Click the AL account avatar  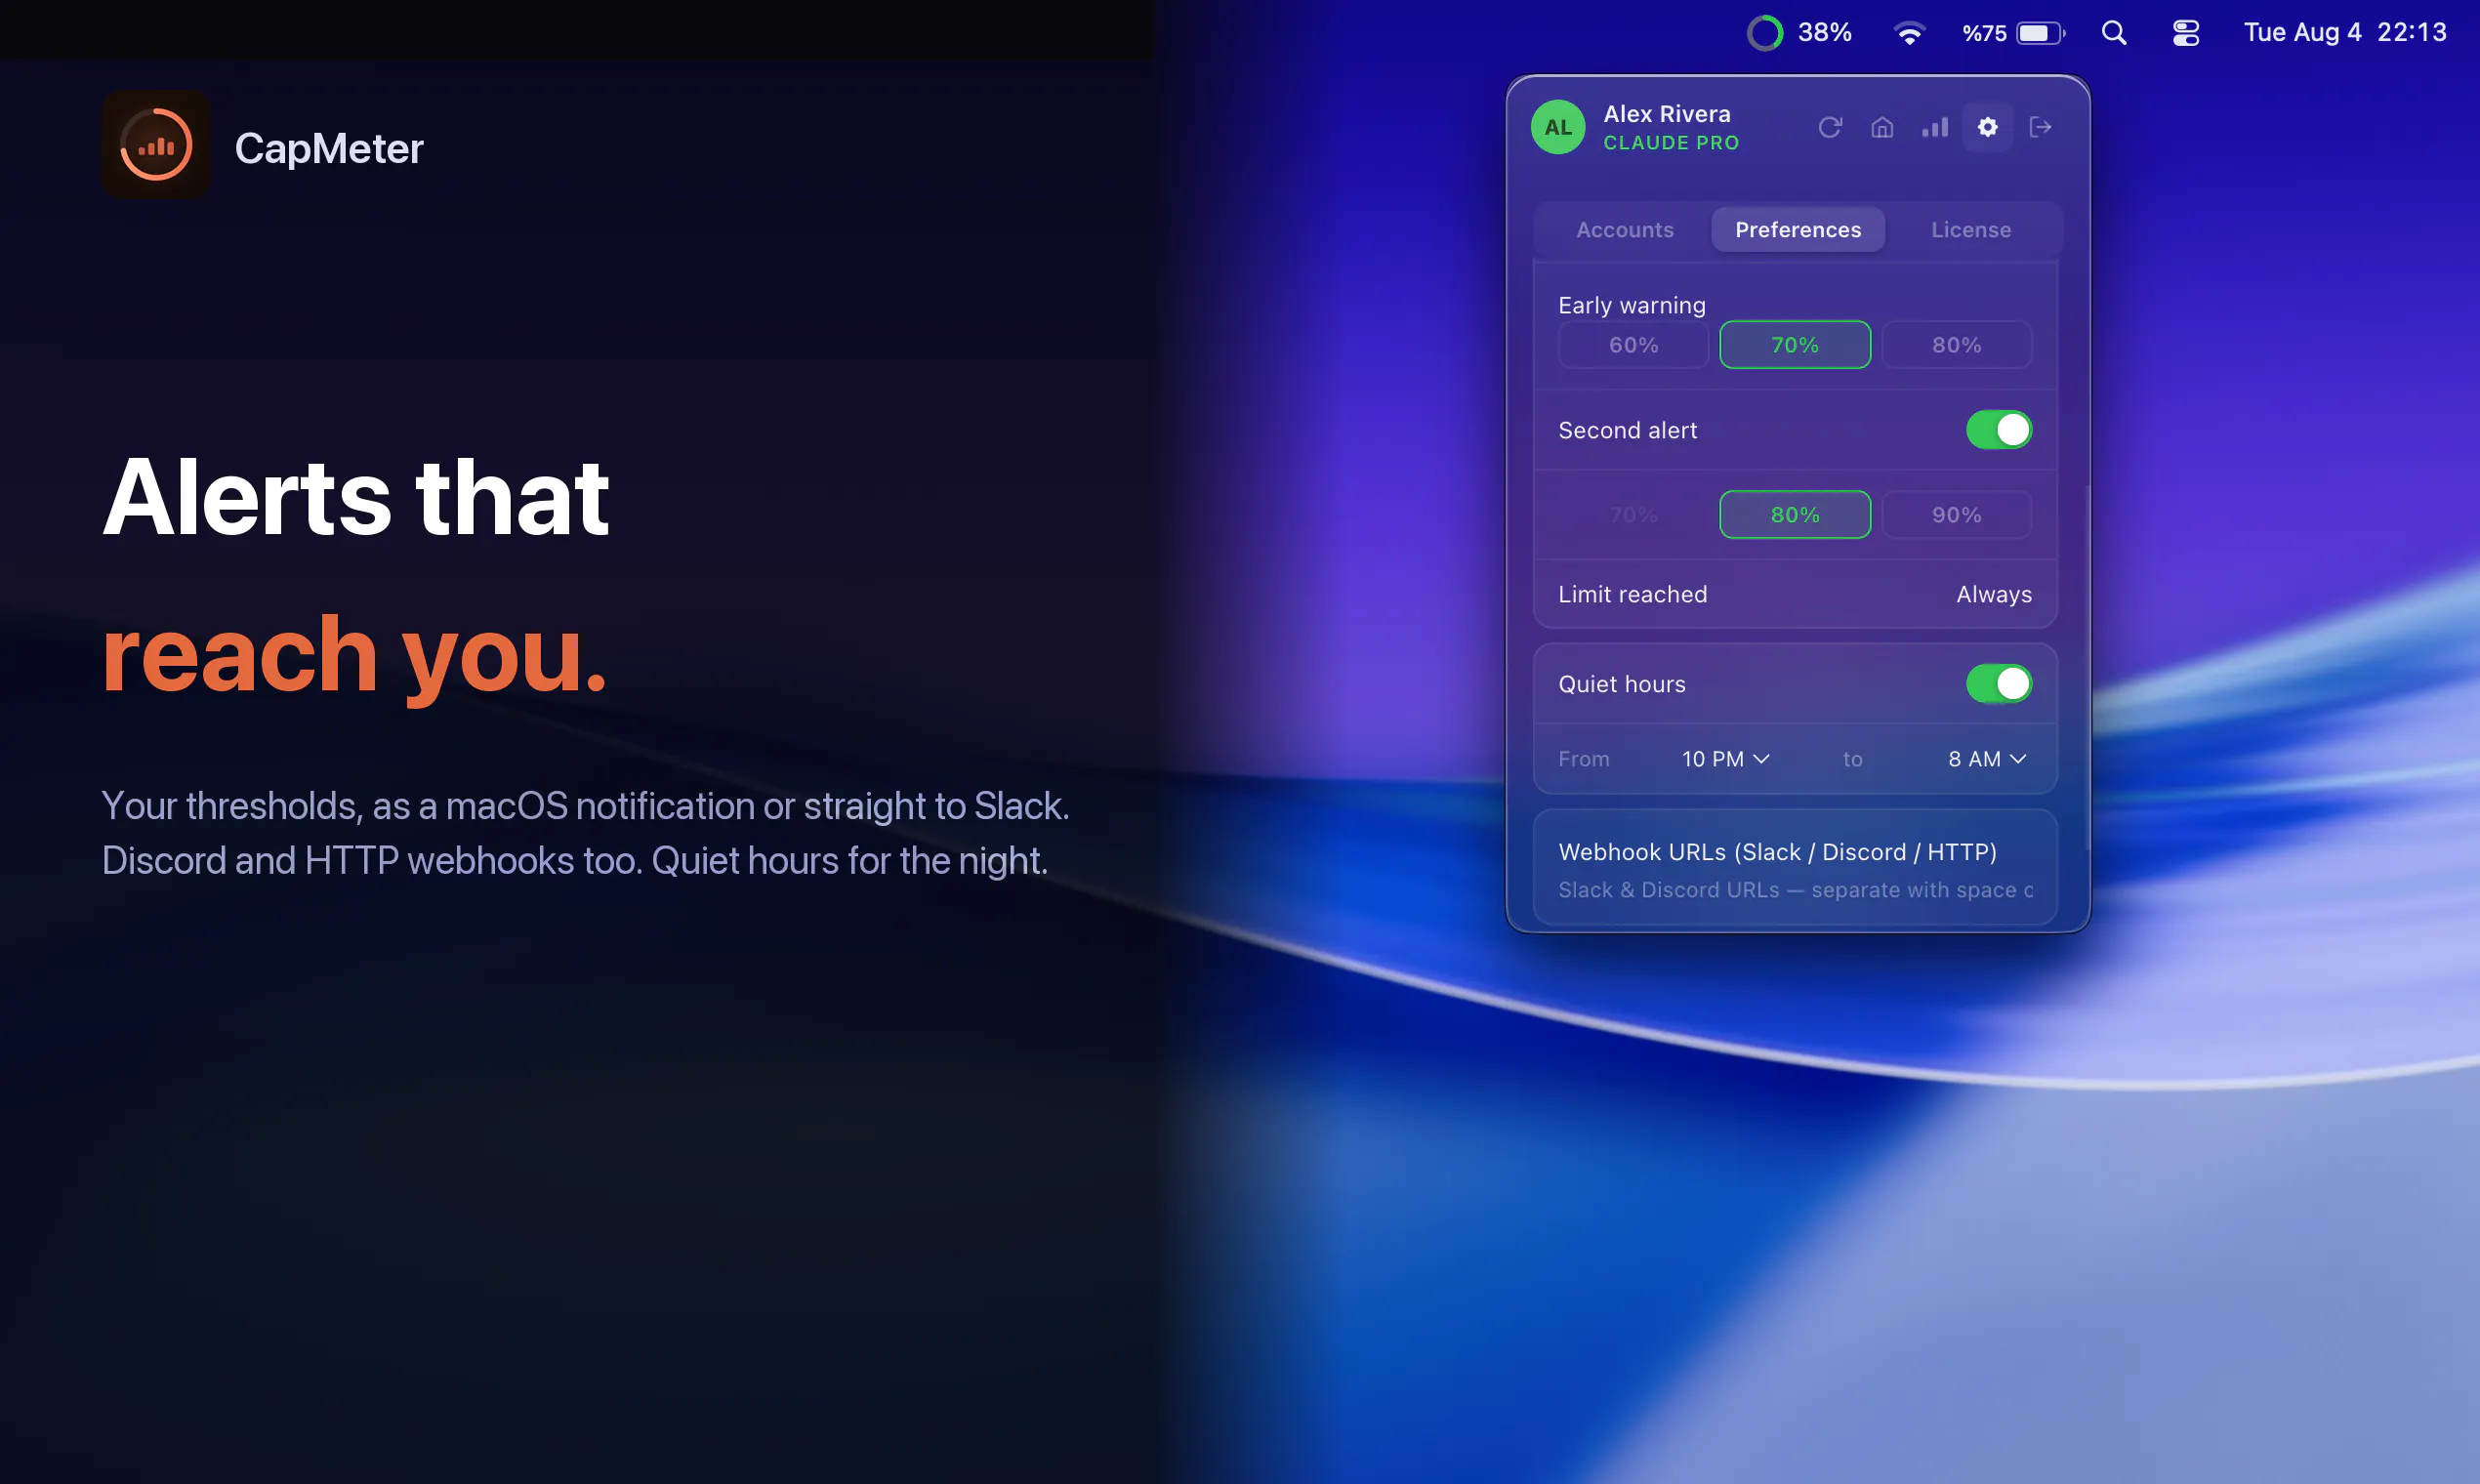(x=1558, y=127)
